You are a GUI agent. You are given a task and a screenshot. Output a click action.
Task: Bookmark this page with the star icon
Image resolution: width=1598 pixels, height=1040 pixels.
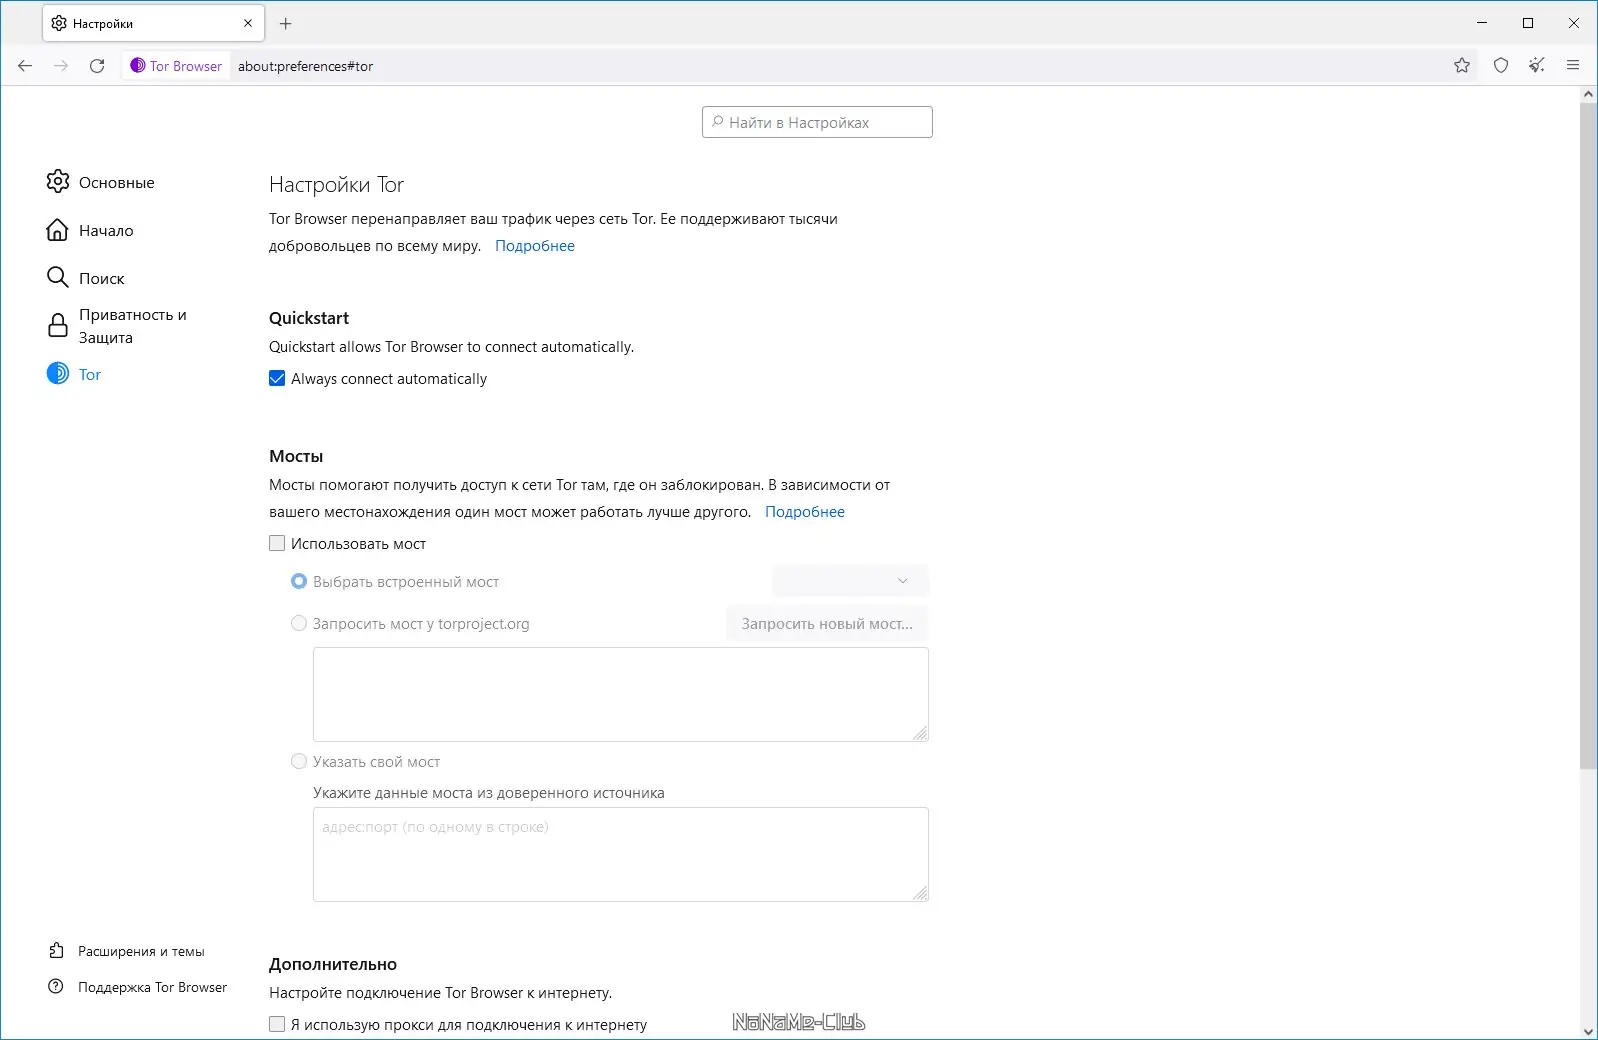click(1462, 66)
